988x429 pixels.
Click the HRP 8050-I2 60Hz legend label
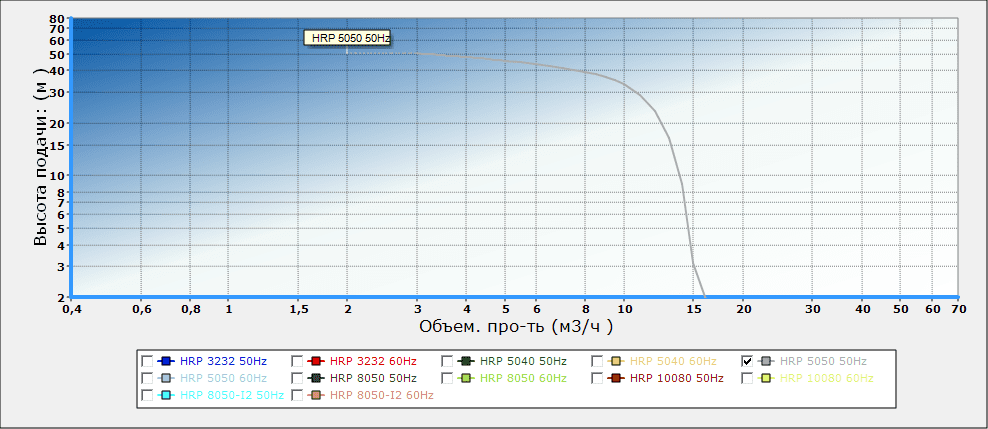coord(382,395)
